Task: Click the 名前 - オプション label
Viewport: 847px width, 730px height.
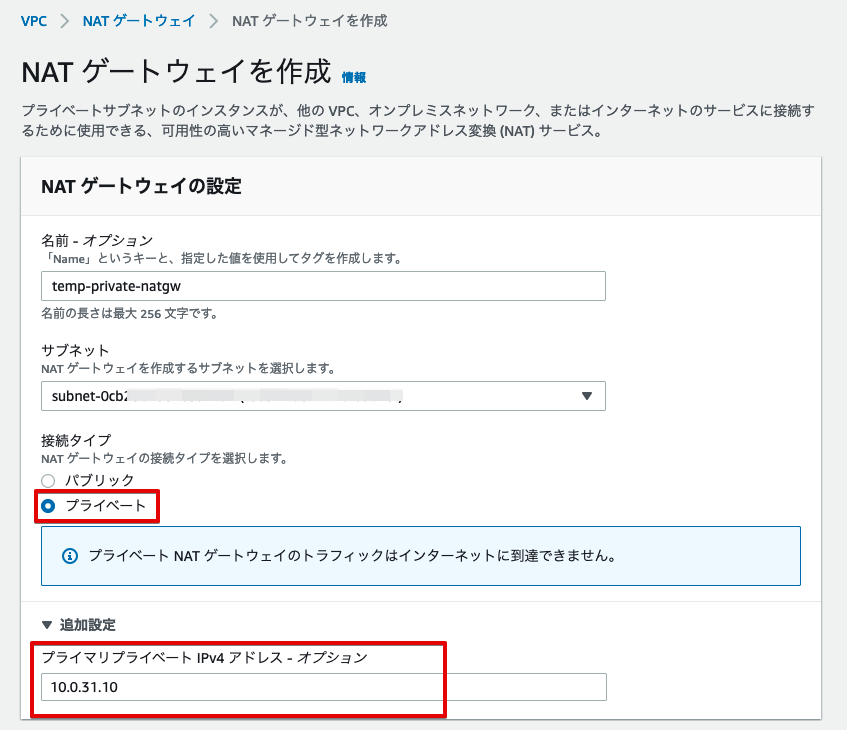Action: pyautogui.click(x=97, y=240)
